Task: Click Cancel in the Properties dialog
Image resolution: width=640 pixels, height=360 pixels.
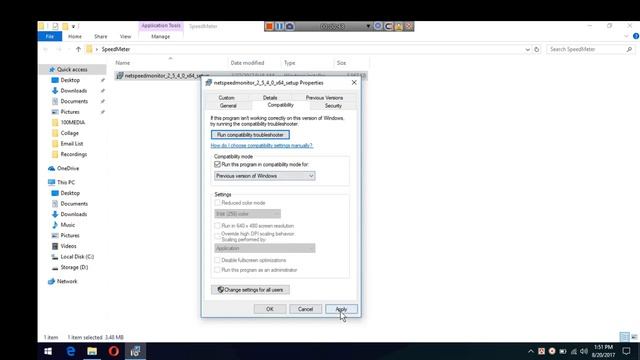Action: (305, 309)
